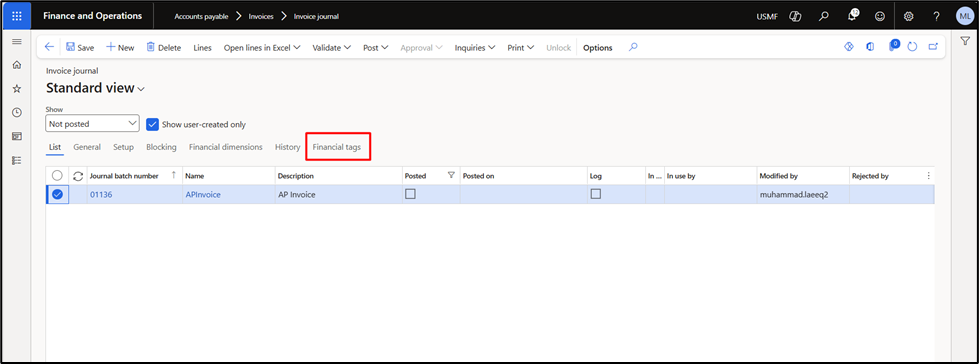
Task: Open Help question mark
Action: 937,16
